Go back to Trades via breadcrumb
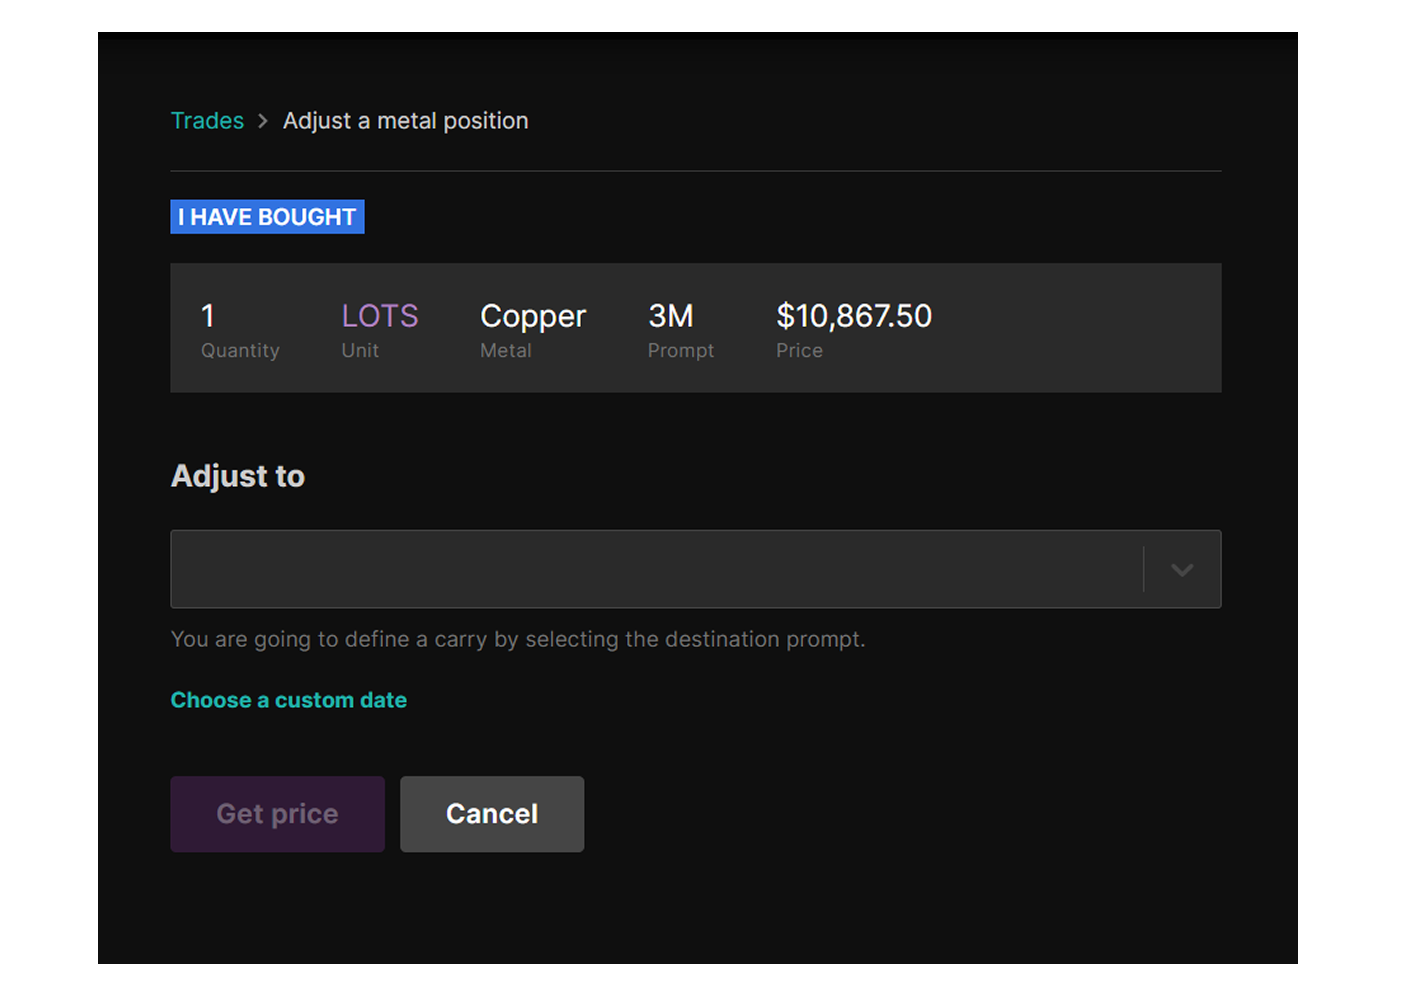Screen dimensions: 1410x996 click(207, 121)
